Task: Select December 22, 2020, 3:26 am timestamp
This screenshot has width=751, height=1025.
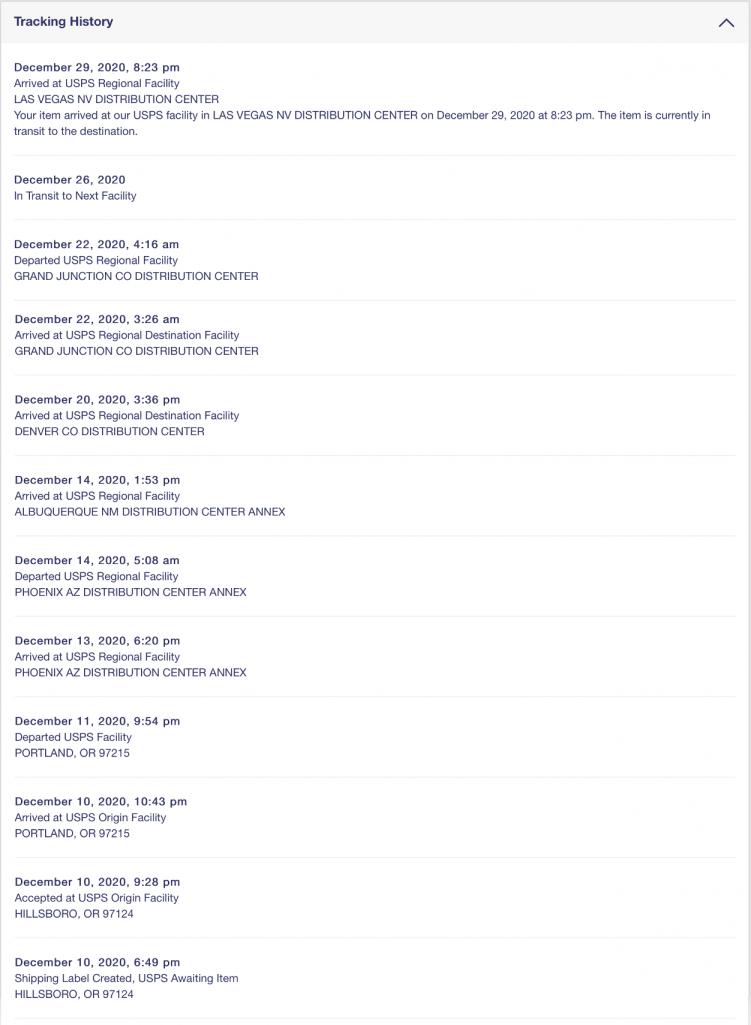Action: 97,320
